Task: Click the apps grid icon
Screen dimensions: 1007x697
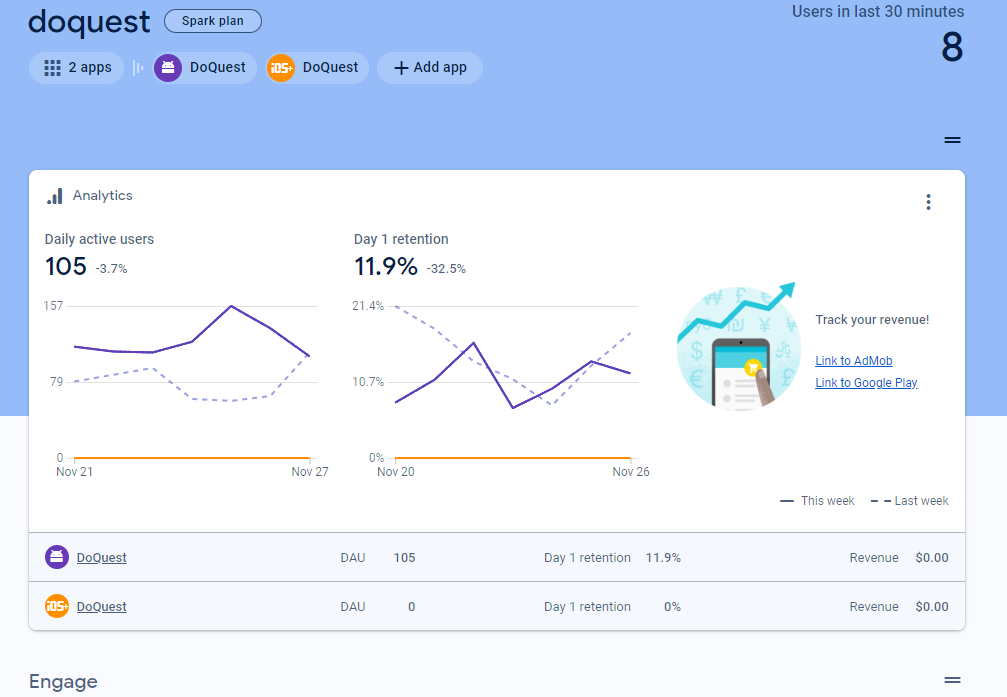Action: pos(52,67)
